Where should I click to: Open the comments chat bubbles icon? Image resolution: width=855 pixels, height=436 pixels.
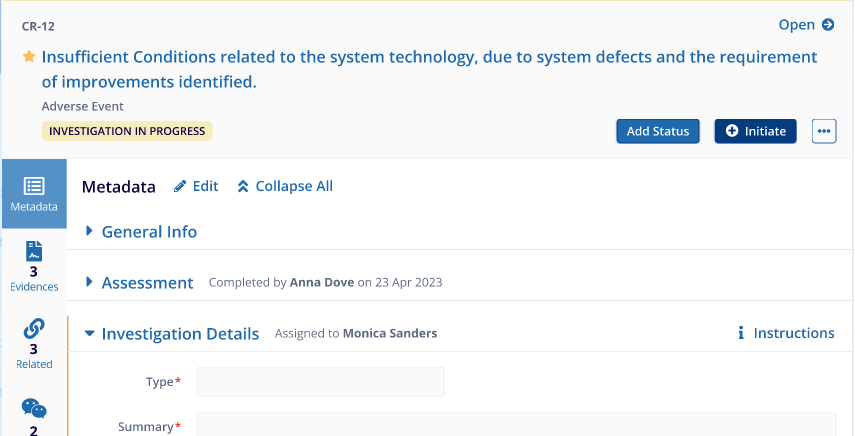click(34, 408)
